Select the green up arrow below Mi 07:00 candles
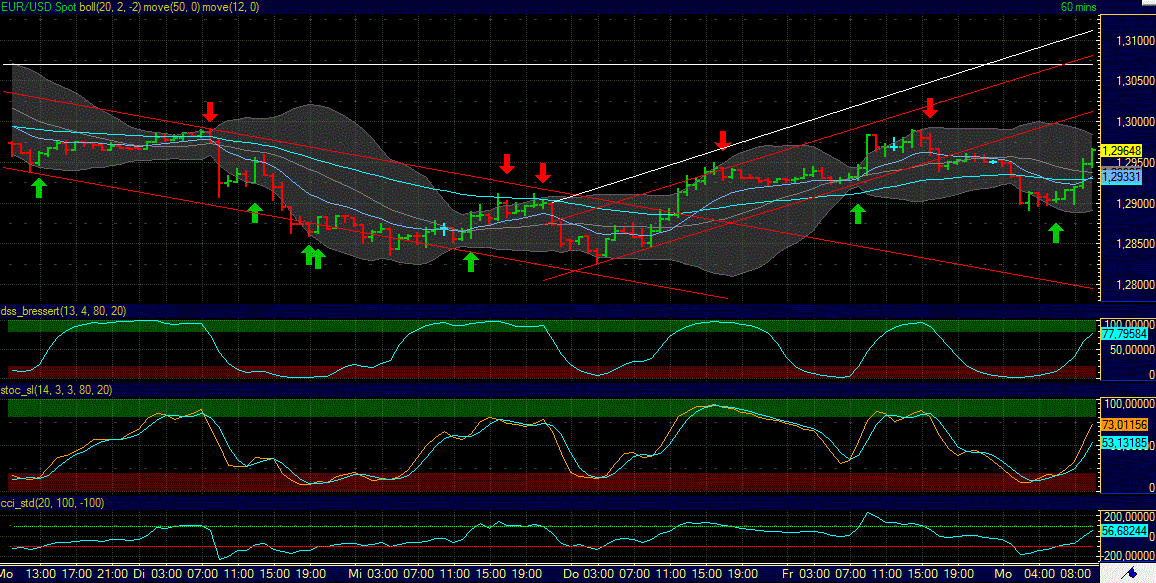 (x=470, y=260)
